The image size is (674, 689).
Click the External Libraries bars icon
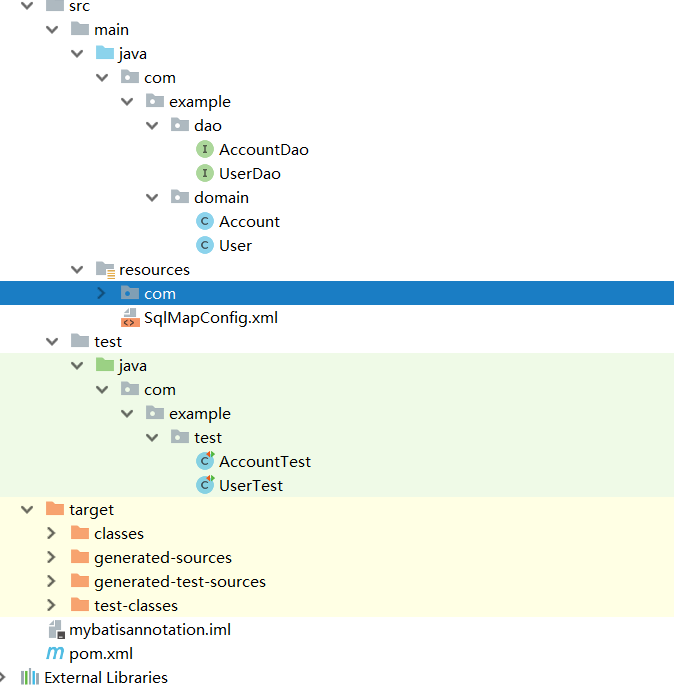pyautogui.click(x=30, y=677)
